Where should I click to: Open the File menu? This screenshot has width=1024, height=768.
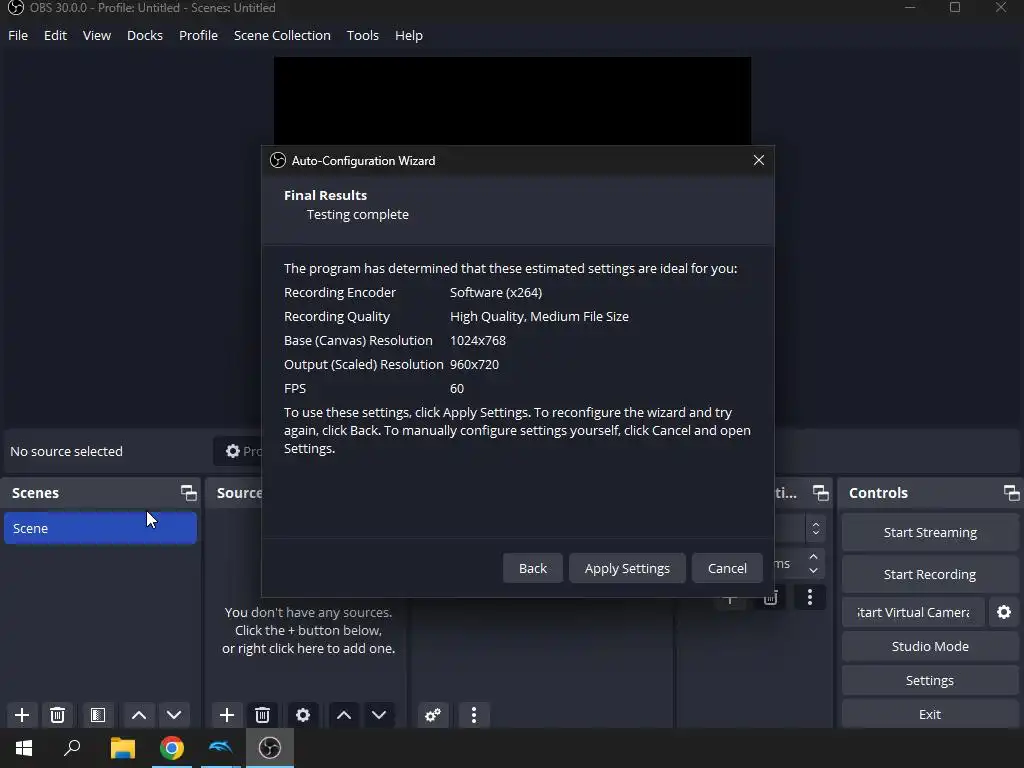(18, 35)
